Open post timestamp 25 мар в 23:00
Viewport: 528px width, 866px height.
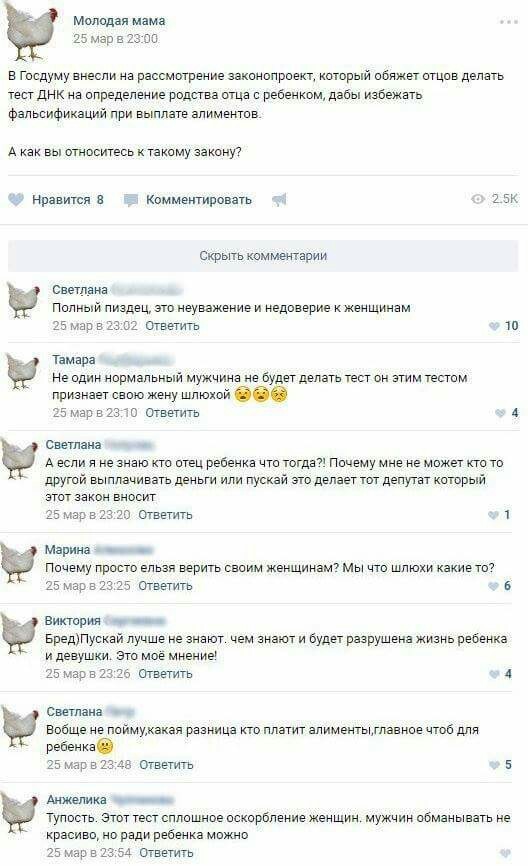pyautogui.click(x=115, y=39)
